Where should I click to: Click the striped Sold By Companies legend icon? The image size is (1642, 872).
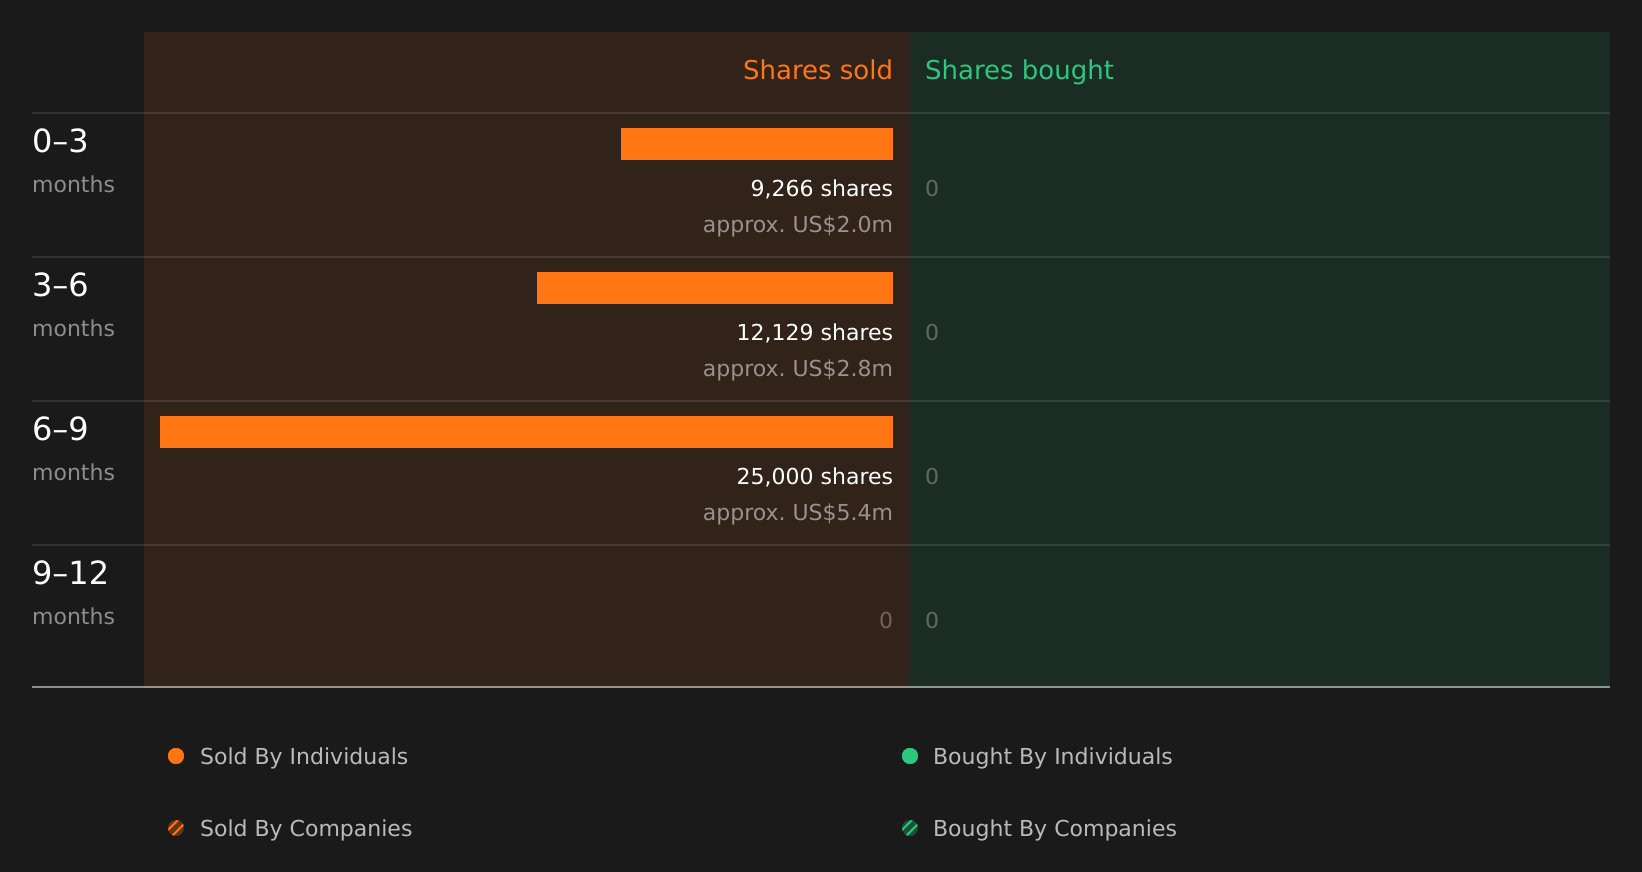pos(176,828)
